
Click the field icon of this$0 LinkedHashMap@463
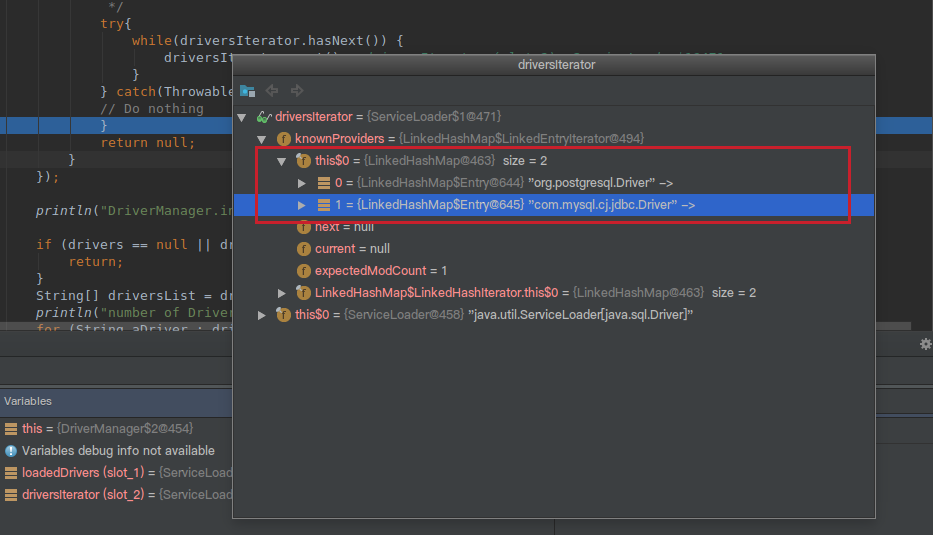303,161
